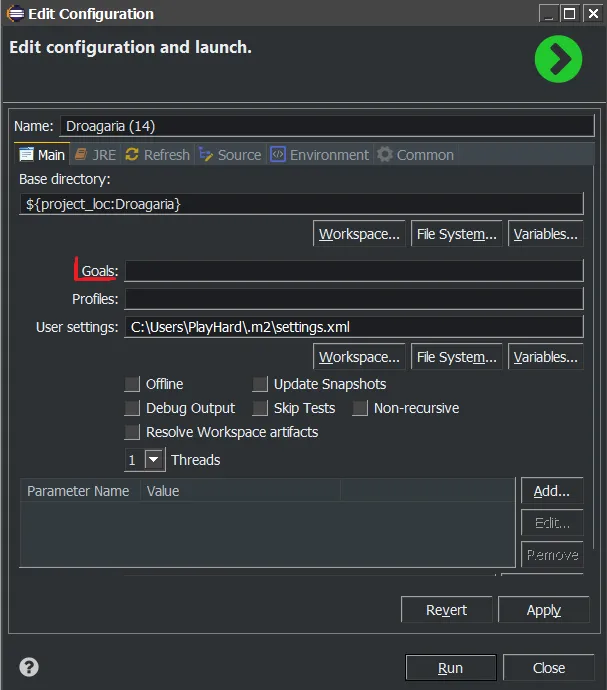The width and height of the screenshot is (607, 690).
Task: Tick the Update Snapshots checkbox
Action: pos(260,384)
